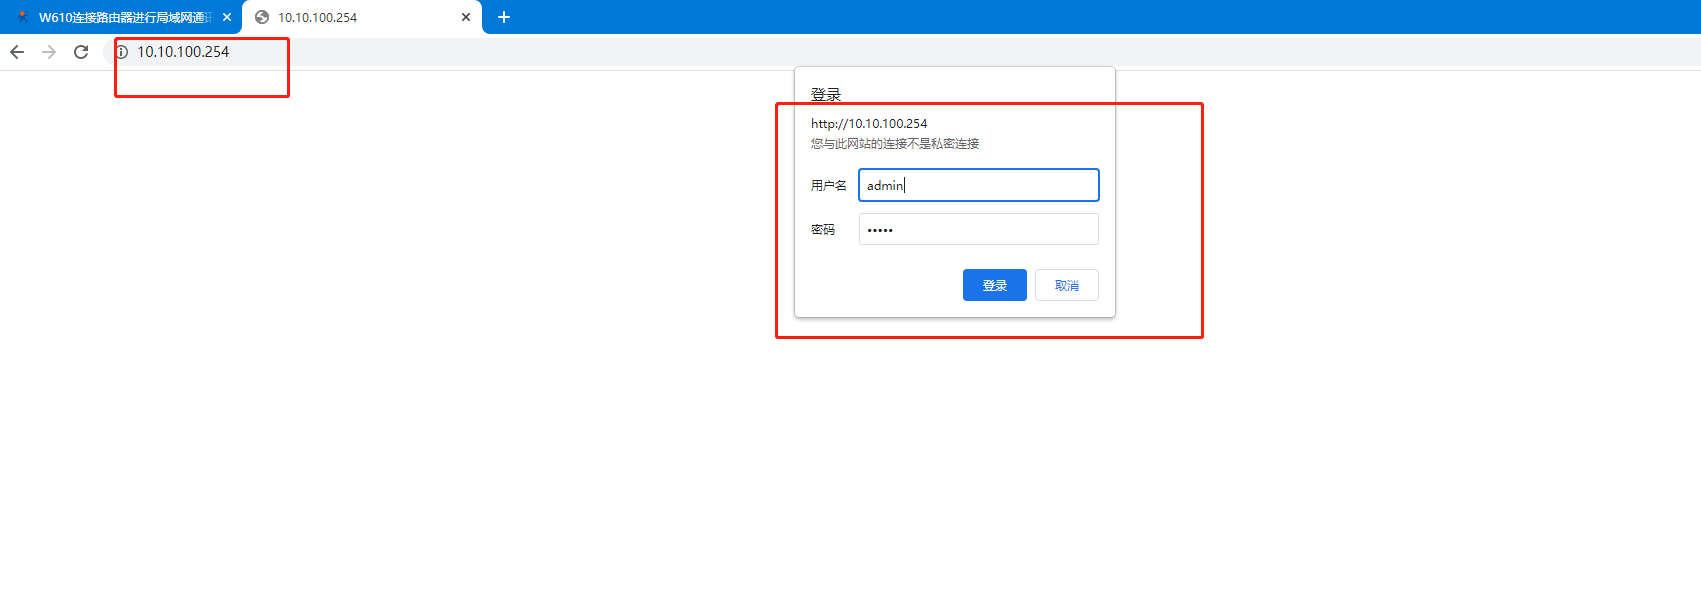Close the W610 router tab
The width and height of the screenshot is (1701, 593).
(x=227, y=17)
